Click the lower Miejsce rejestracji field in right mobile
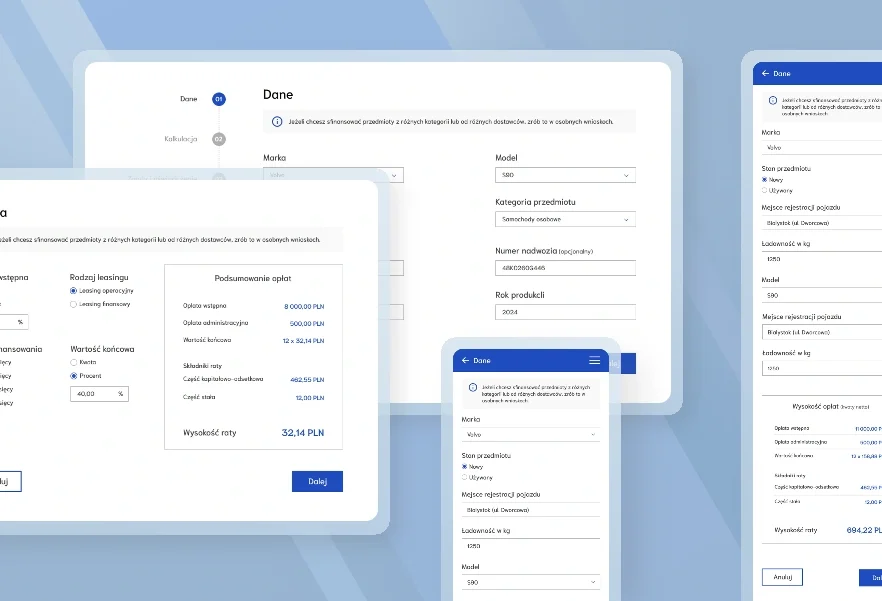This screenshot has height=601, width=882. pos(822,332)
